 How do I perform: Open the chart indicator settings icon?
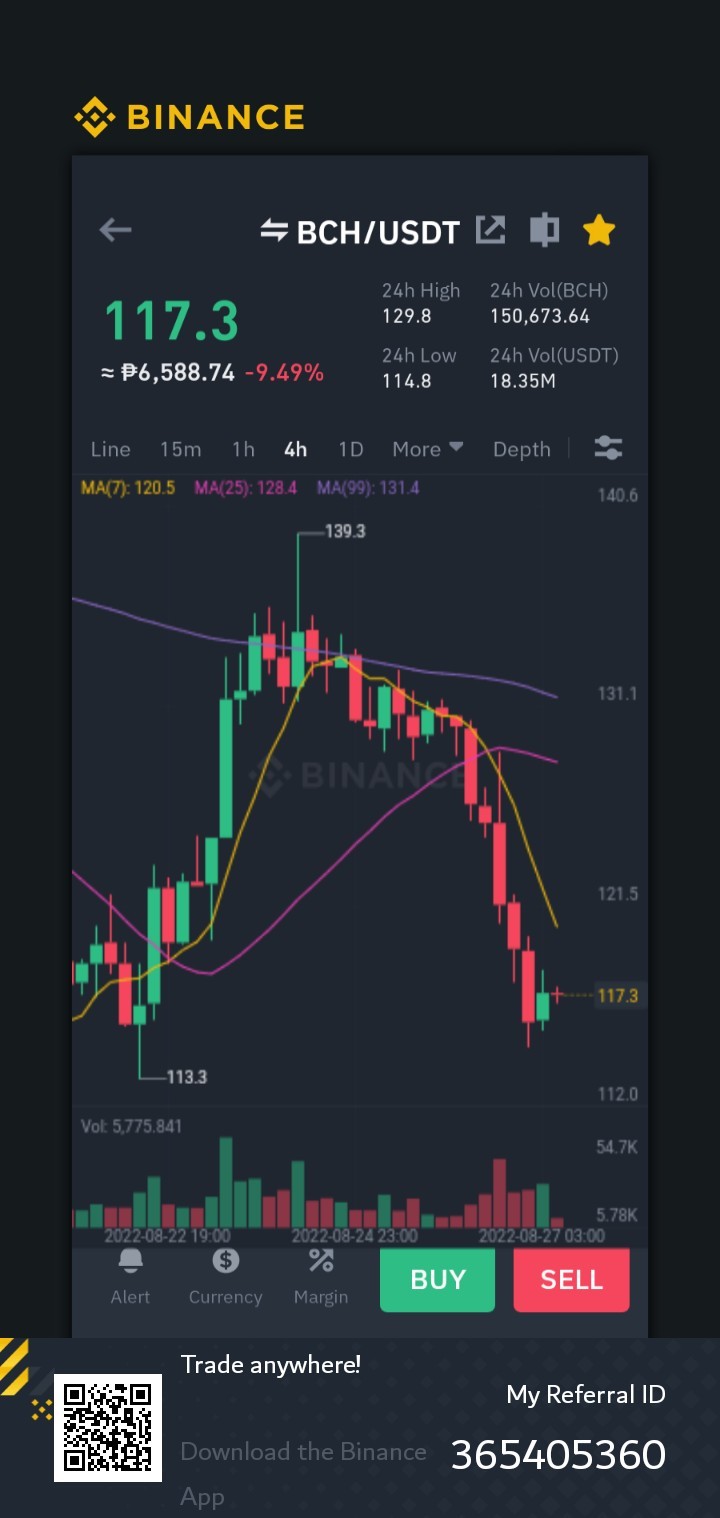coord(608,448)
